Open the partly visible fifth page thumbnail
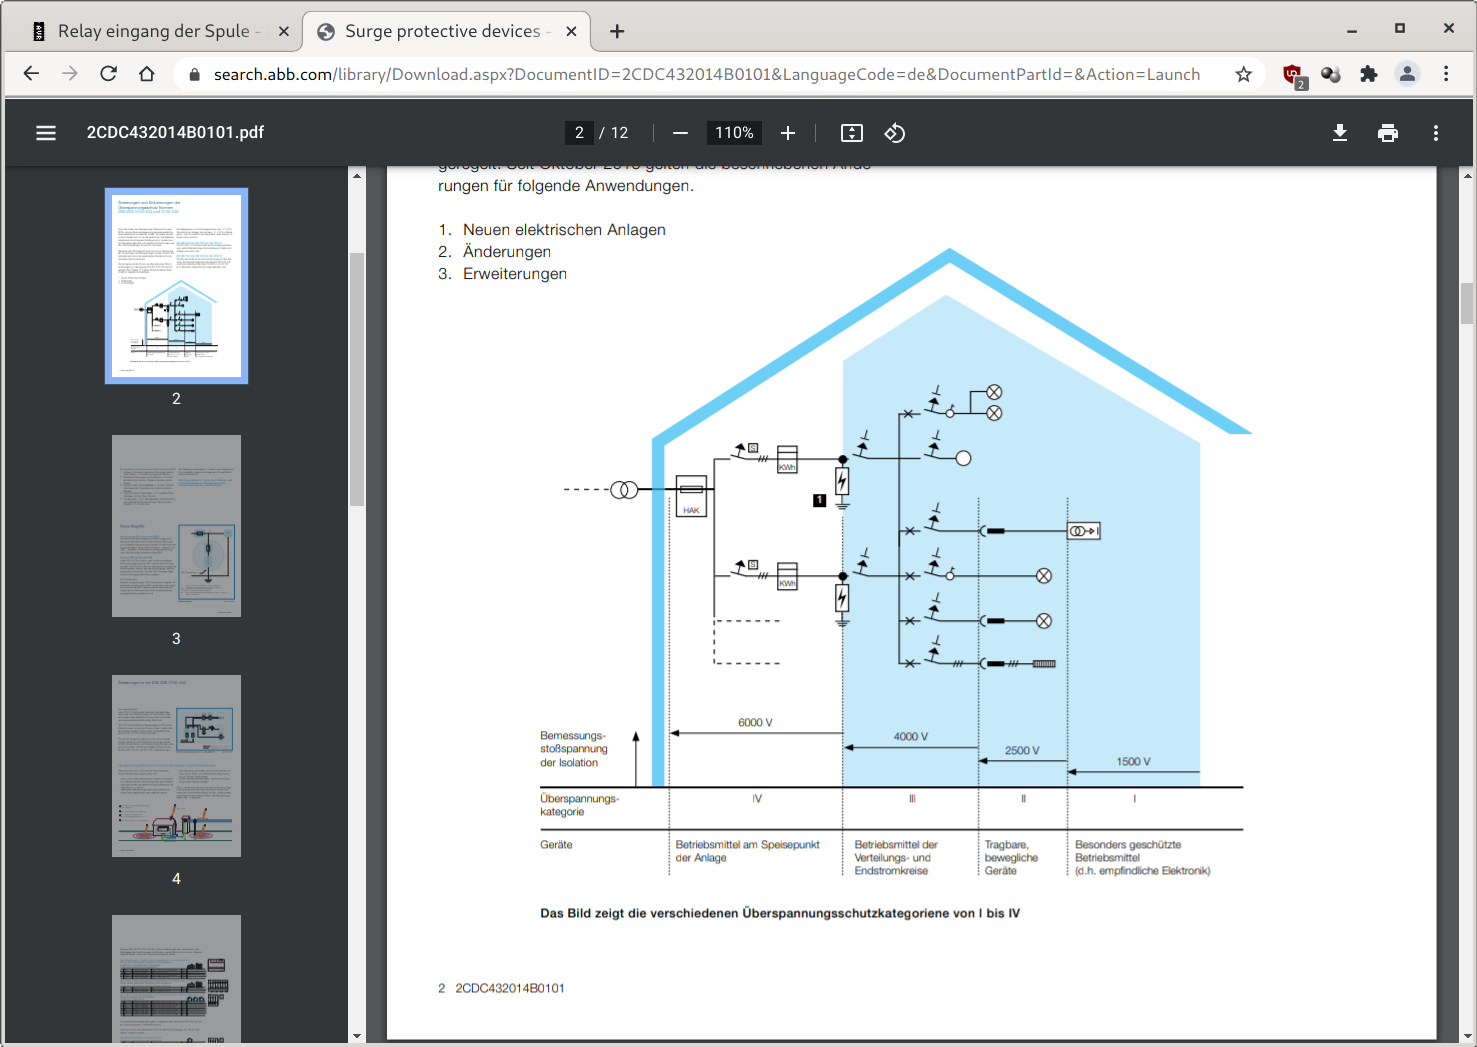This screenshot has width=1477, height=1047. (176, 979)
